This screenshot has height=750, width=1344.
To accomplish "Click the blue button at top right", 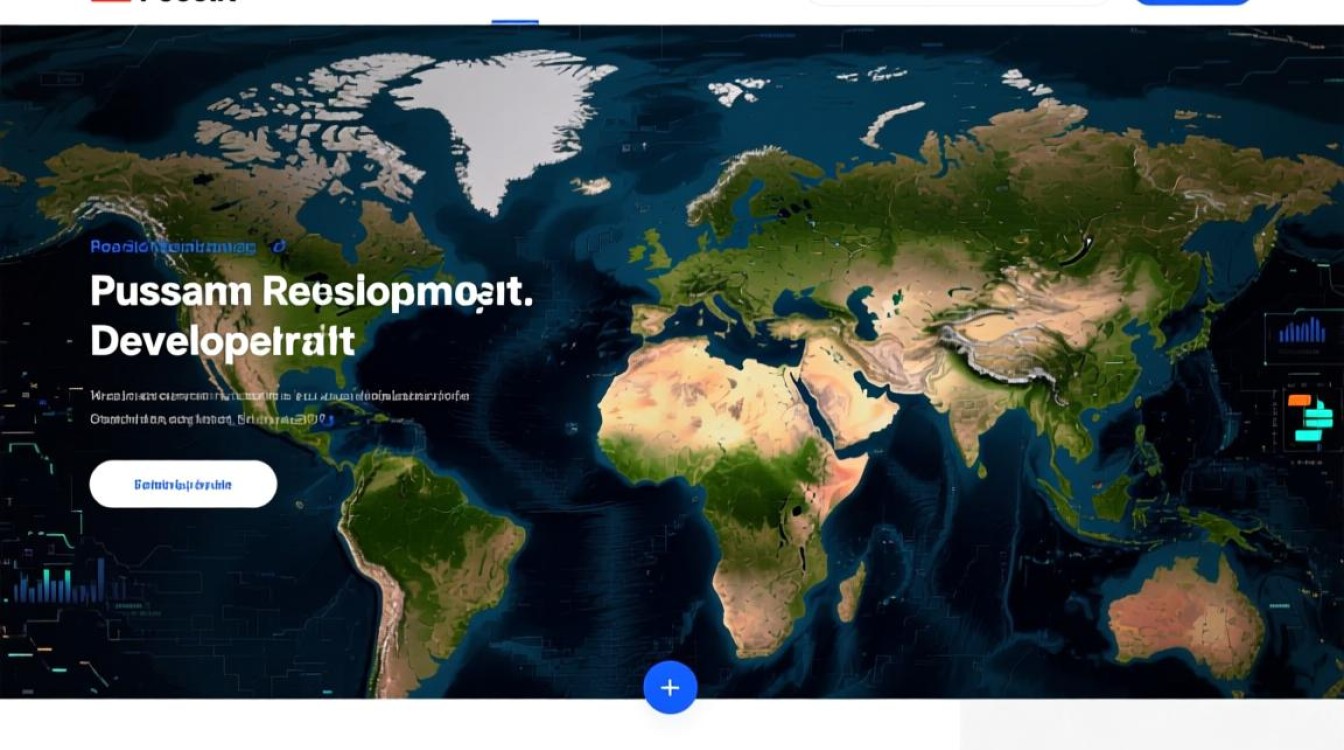I will click(1192, 1).
